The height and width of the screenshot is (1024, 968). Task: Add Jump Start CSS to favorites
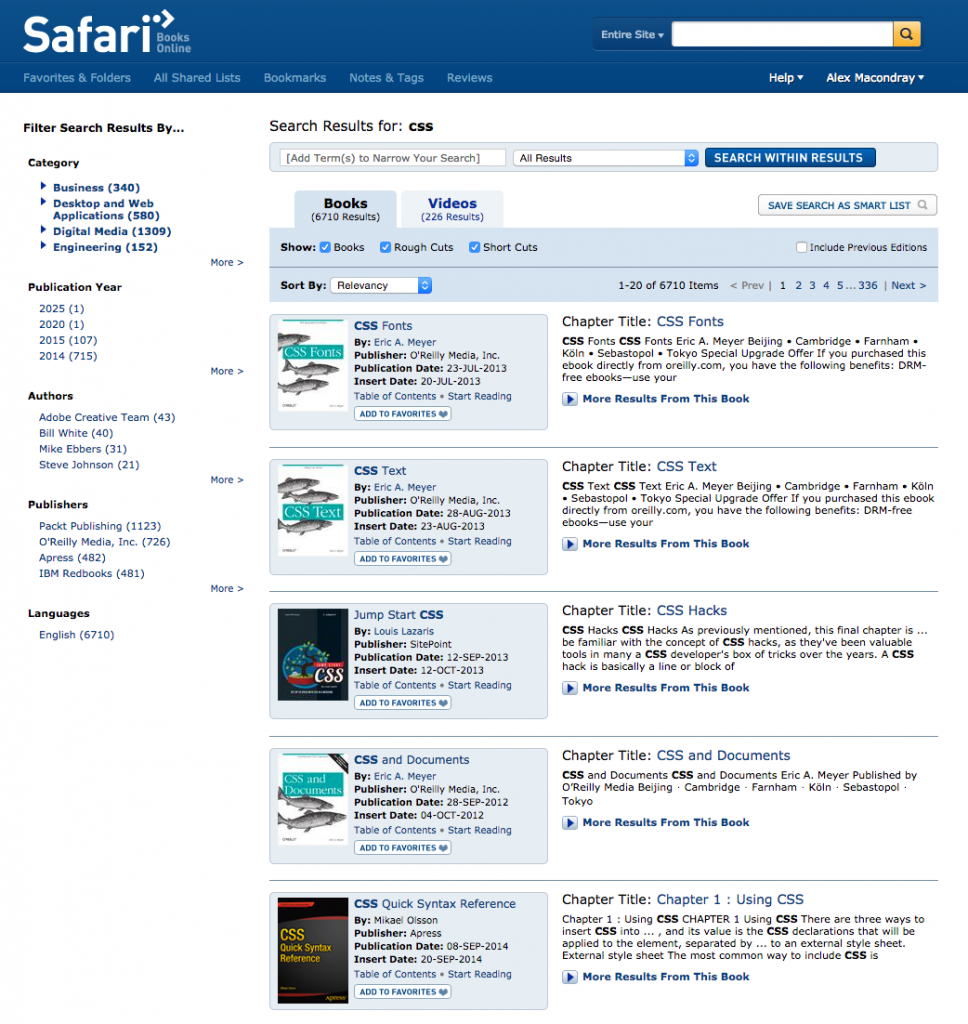[x=402, y=703]
